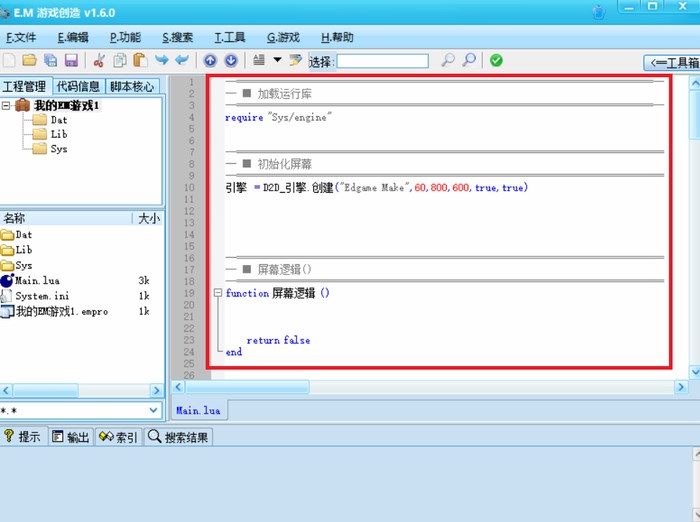
Task: Switch to the 工程管理 tab
Action: click(25, 86)
